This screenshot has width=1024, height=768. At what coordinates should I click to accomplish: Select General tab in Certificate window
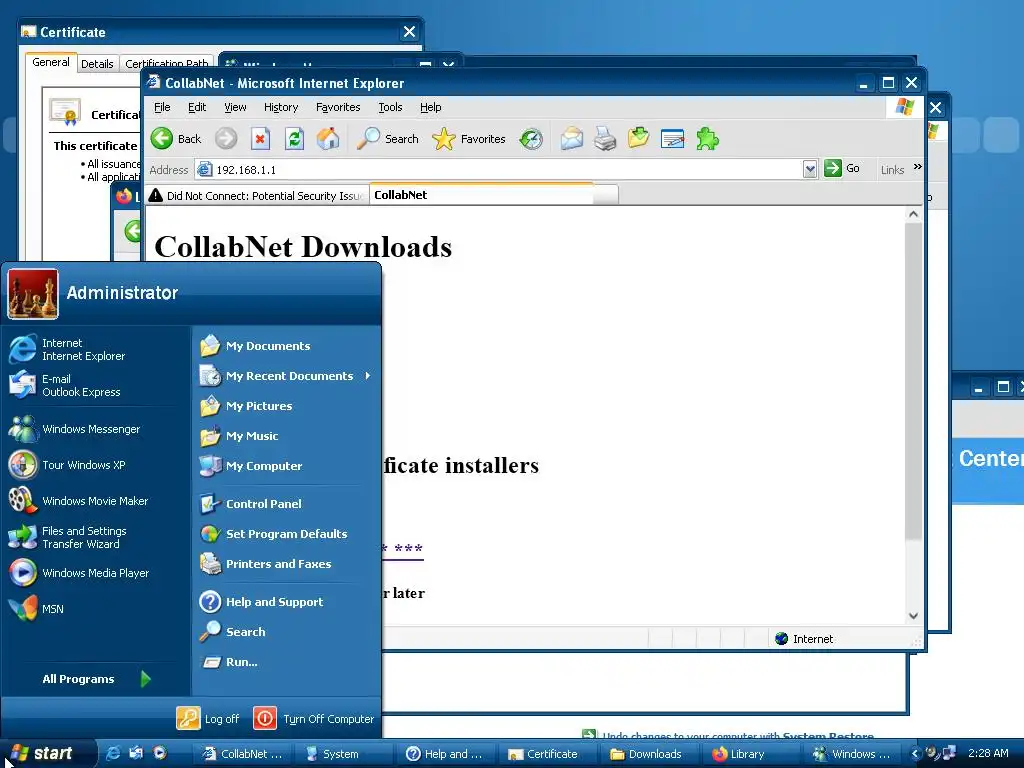(50, 62)
